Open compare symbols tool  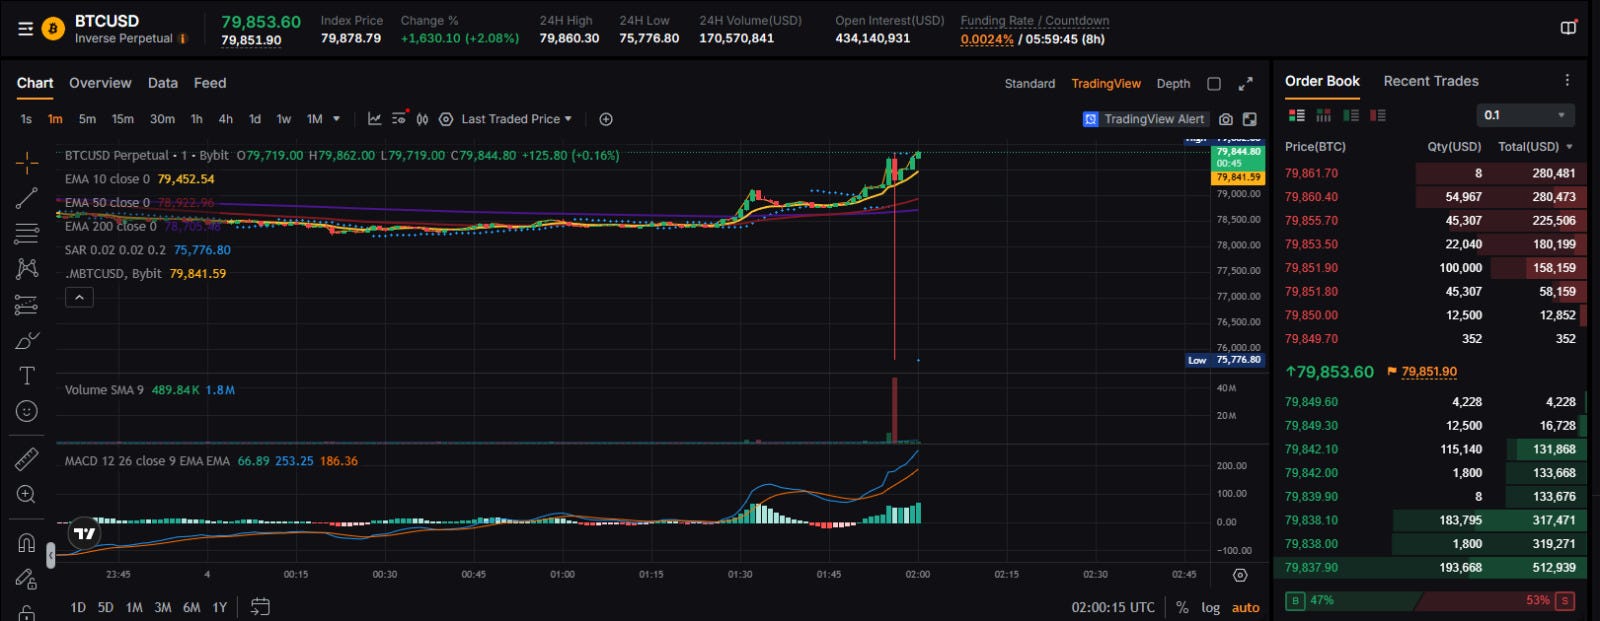tap(422, 119)
